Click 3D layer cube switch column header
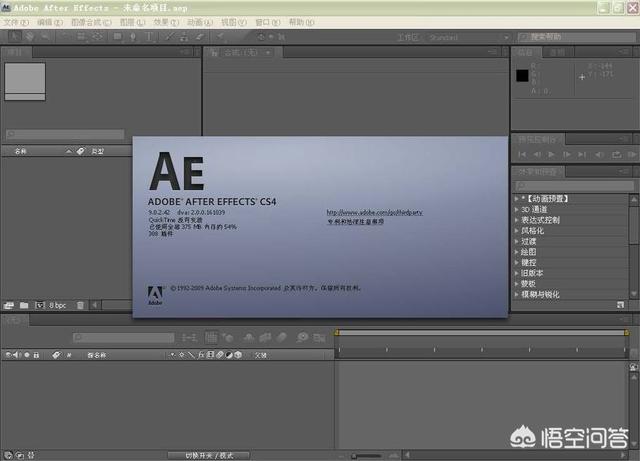Image resolution: width=640 pixels, height=461 pixels. point(238,355)
